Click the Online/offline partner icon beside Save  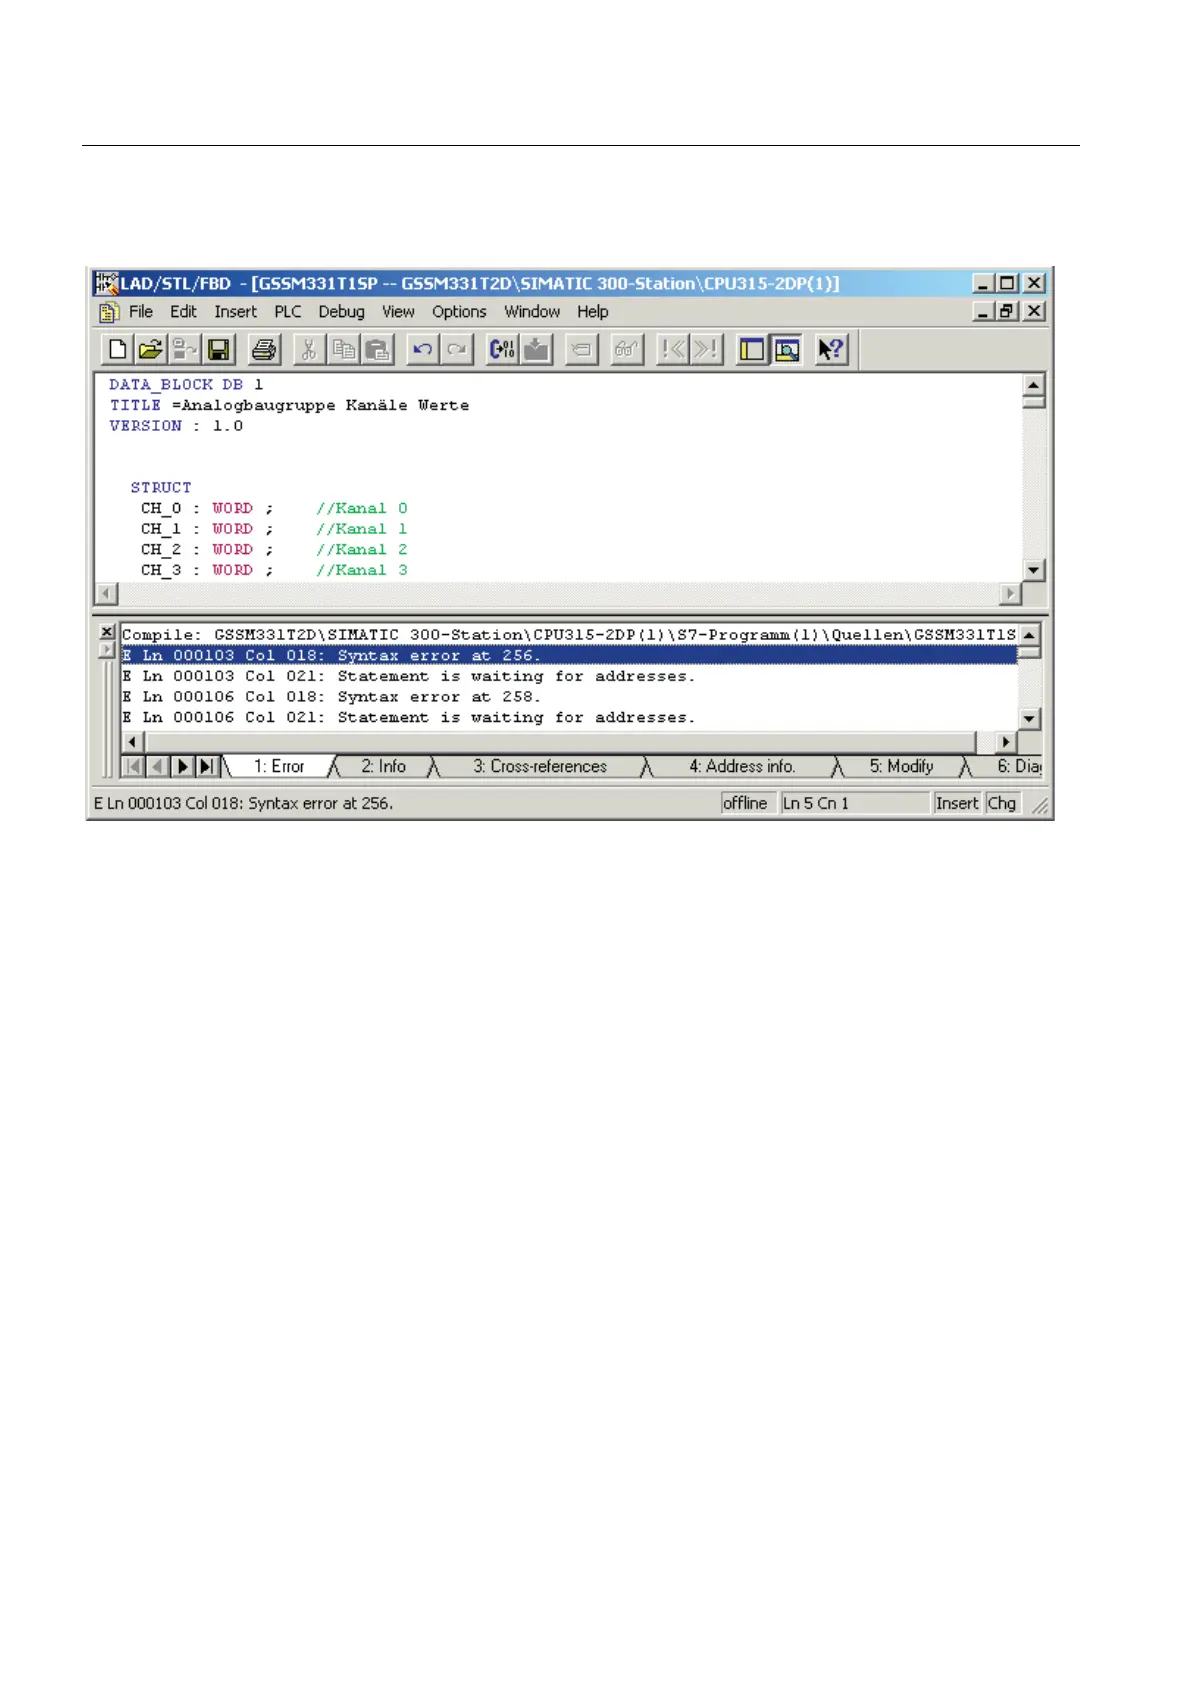coord(184,349)
